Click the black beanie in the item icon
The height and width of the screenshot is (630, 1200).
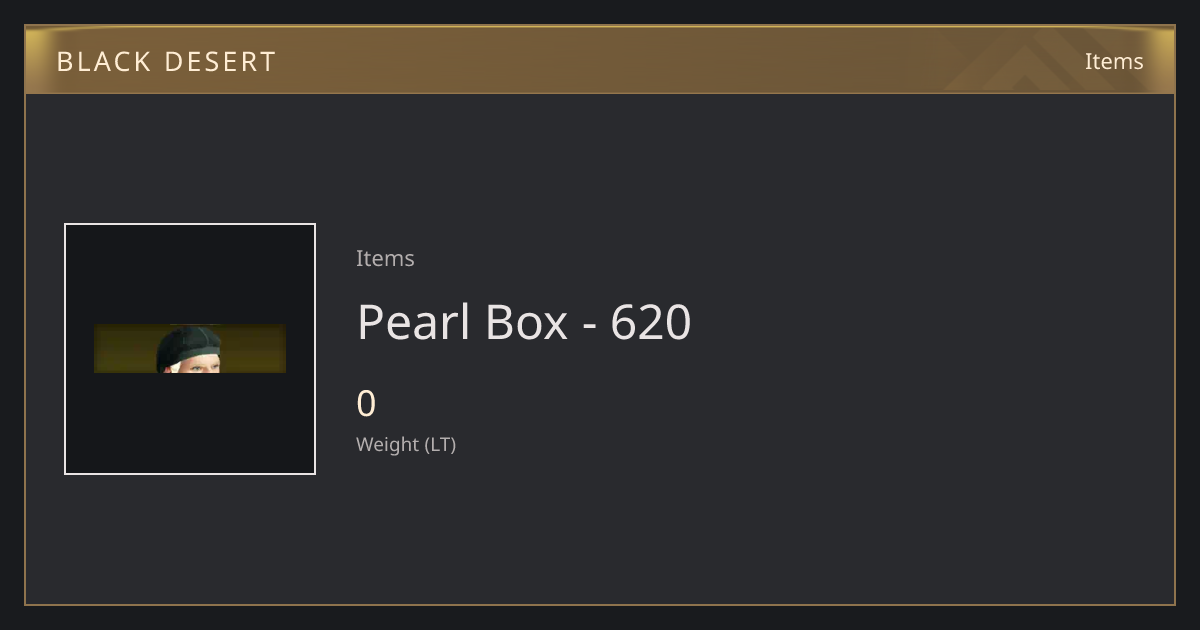188,344
